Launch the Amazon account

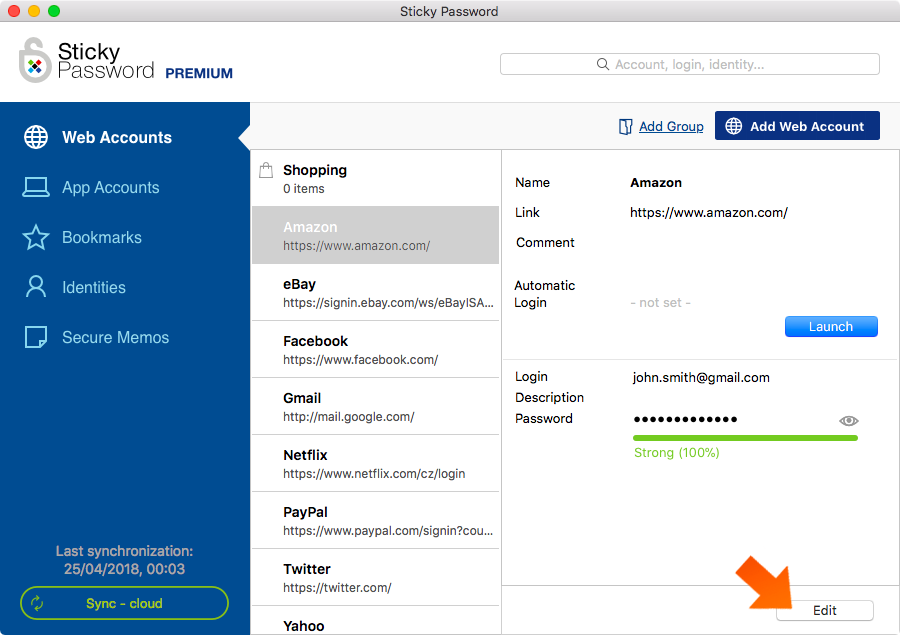tap(831, 327)
